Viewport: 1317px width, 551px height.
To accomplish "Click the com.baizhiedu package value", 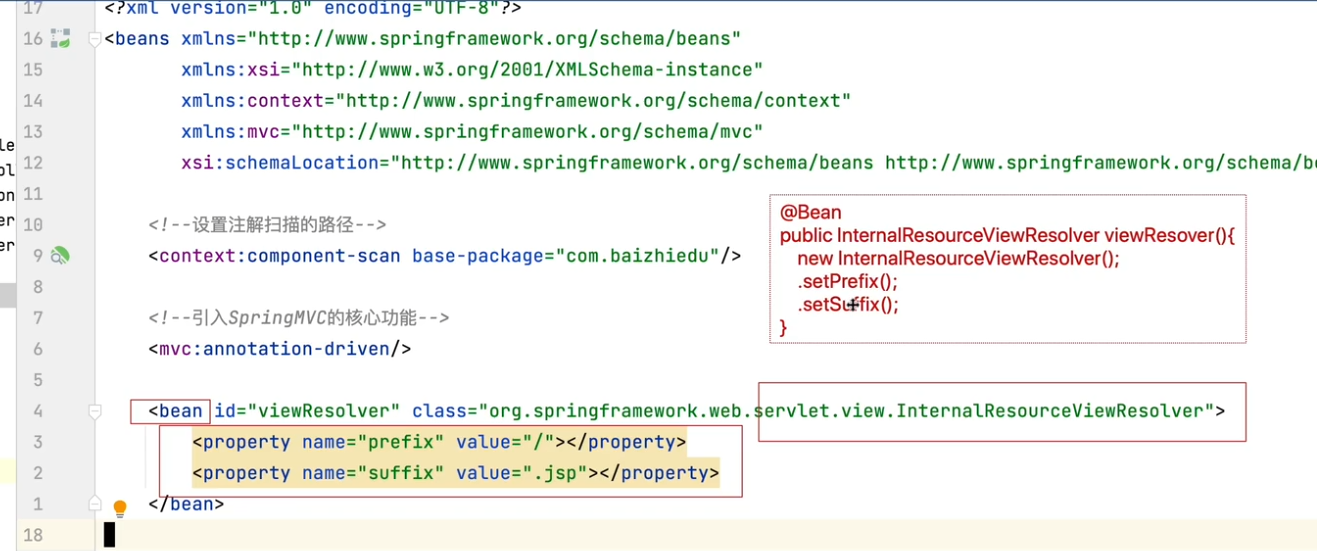I will (637, 256).
